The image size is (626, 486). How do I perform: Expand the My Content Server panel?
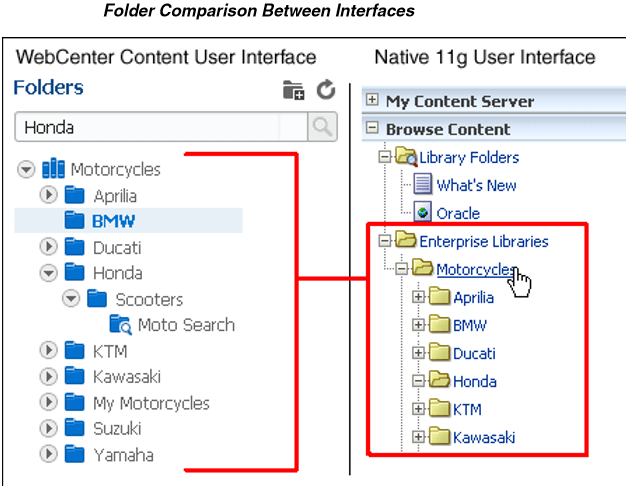click(373, 101)
